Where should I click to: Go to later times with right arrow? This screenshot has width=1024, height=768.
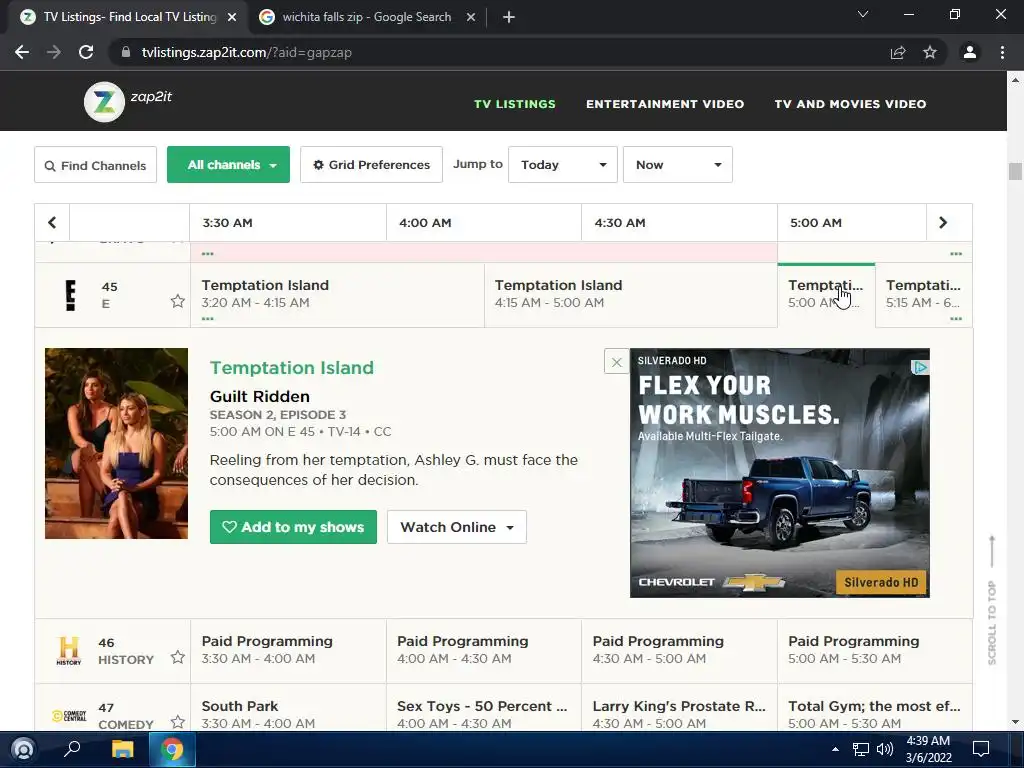[943, 223]
